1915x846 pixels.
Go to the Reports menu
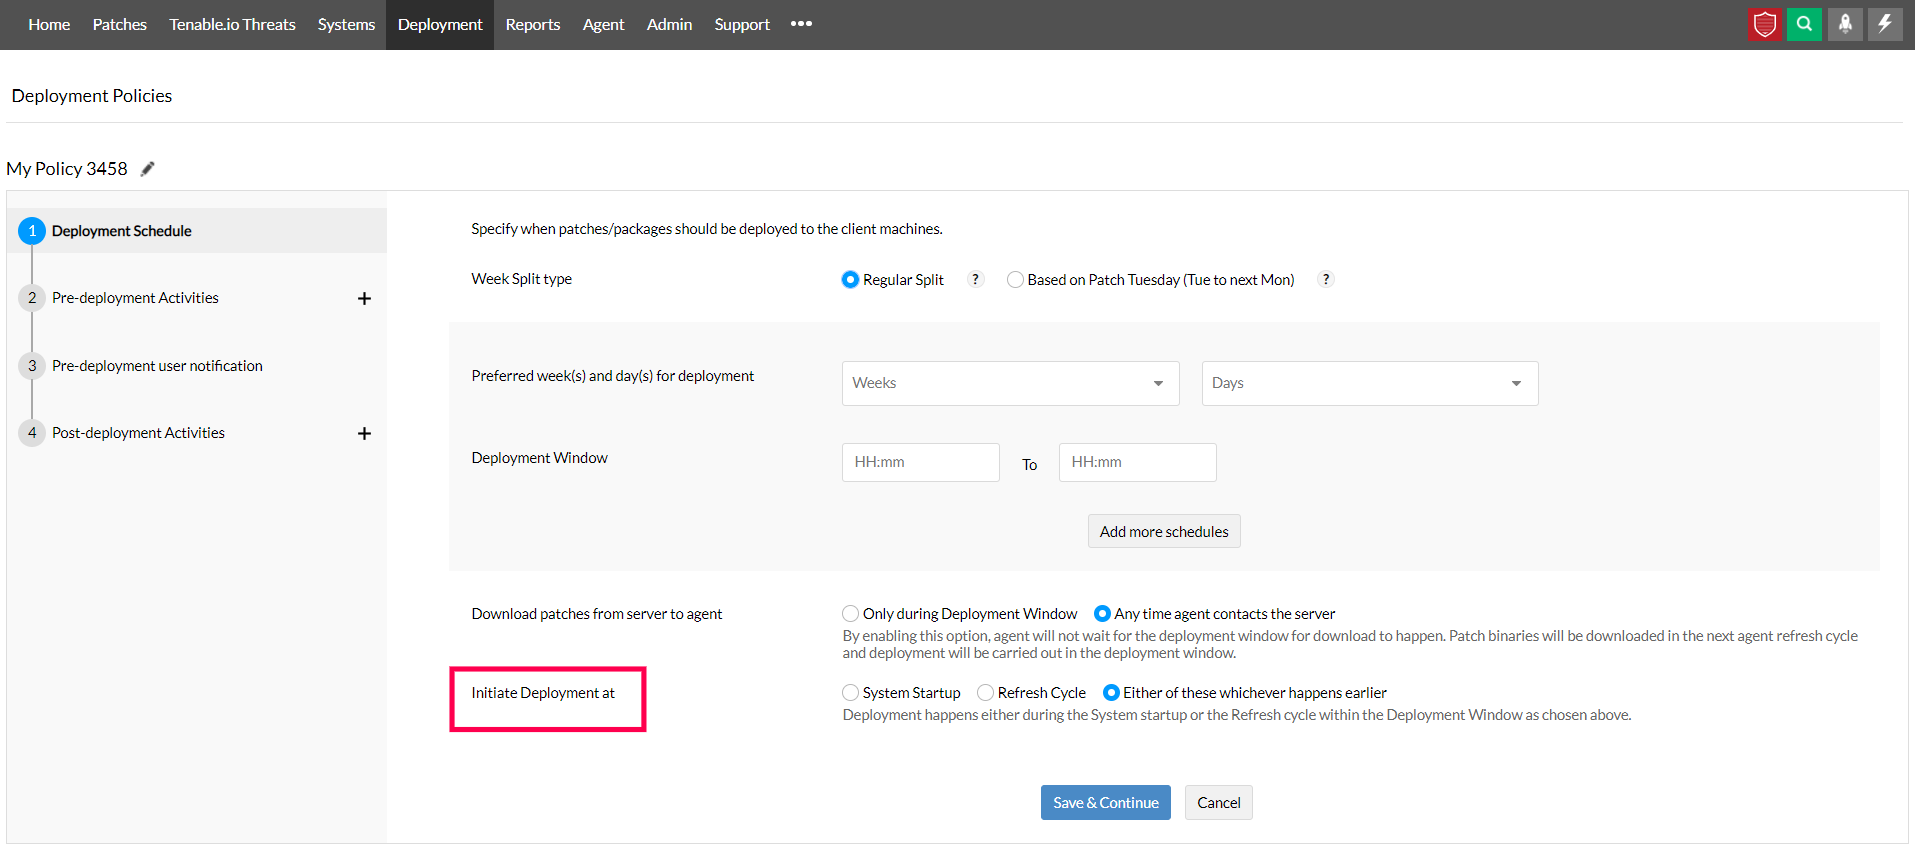[x=532, y=24]
